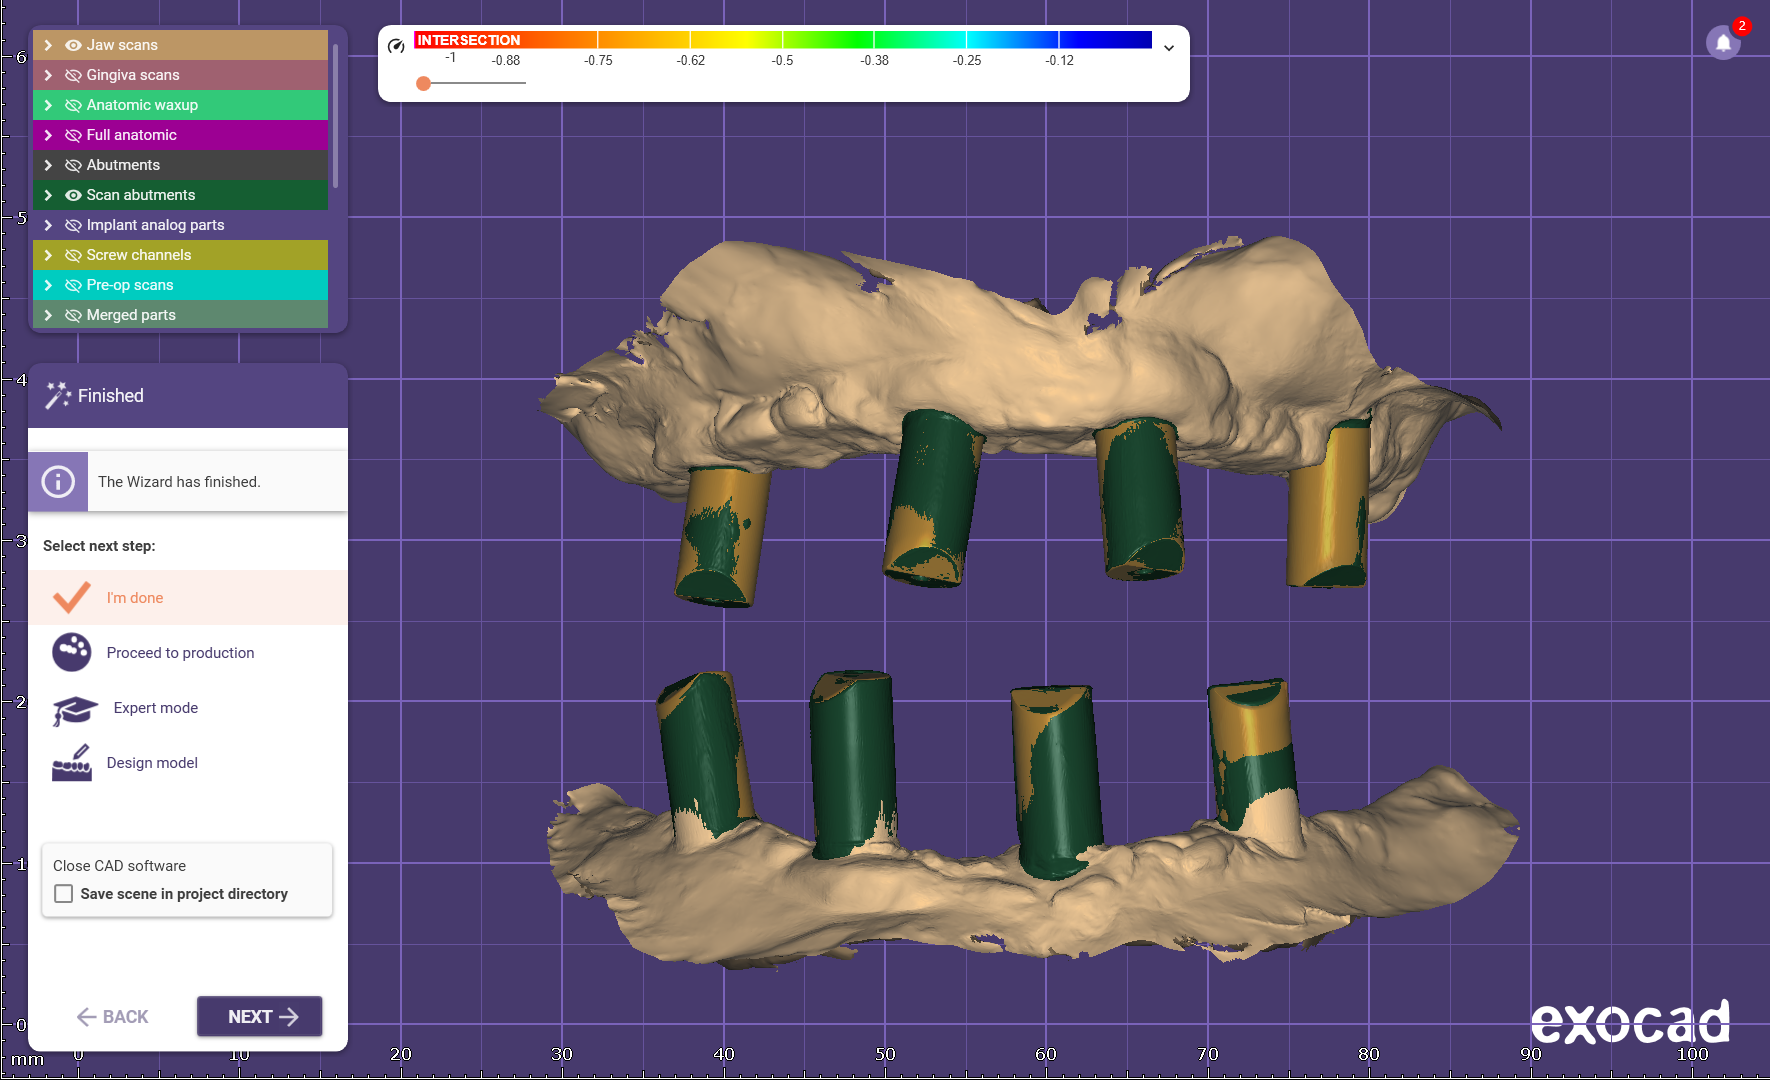Click the orange intersection slider handle
Image resolution: width=1770 pixels, height=1080 pixels.
[424, 83]
